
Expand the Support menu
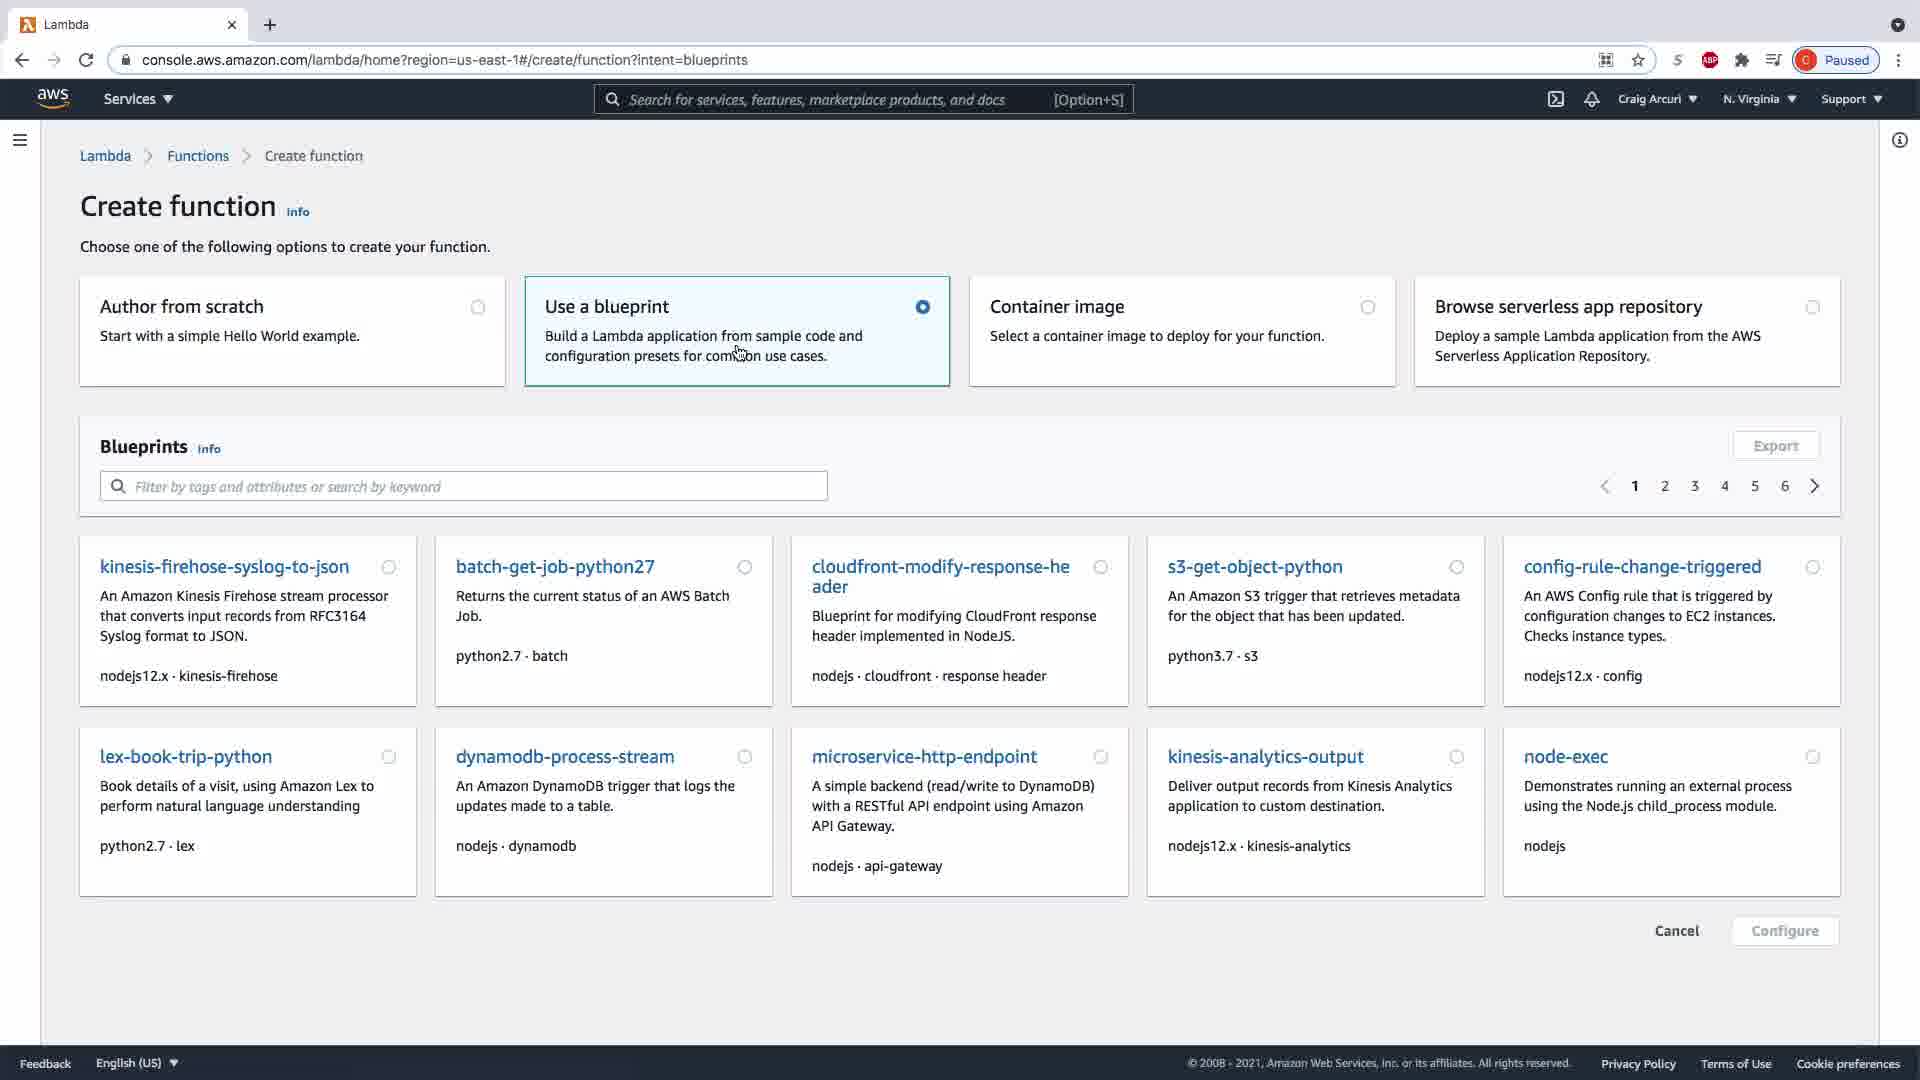tap(1851, 99)
